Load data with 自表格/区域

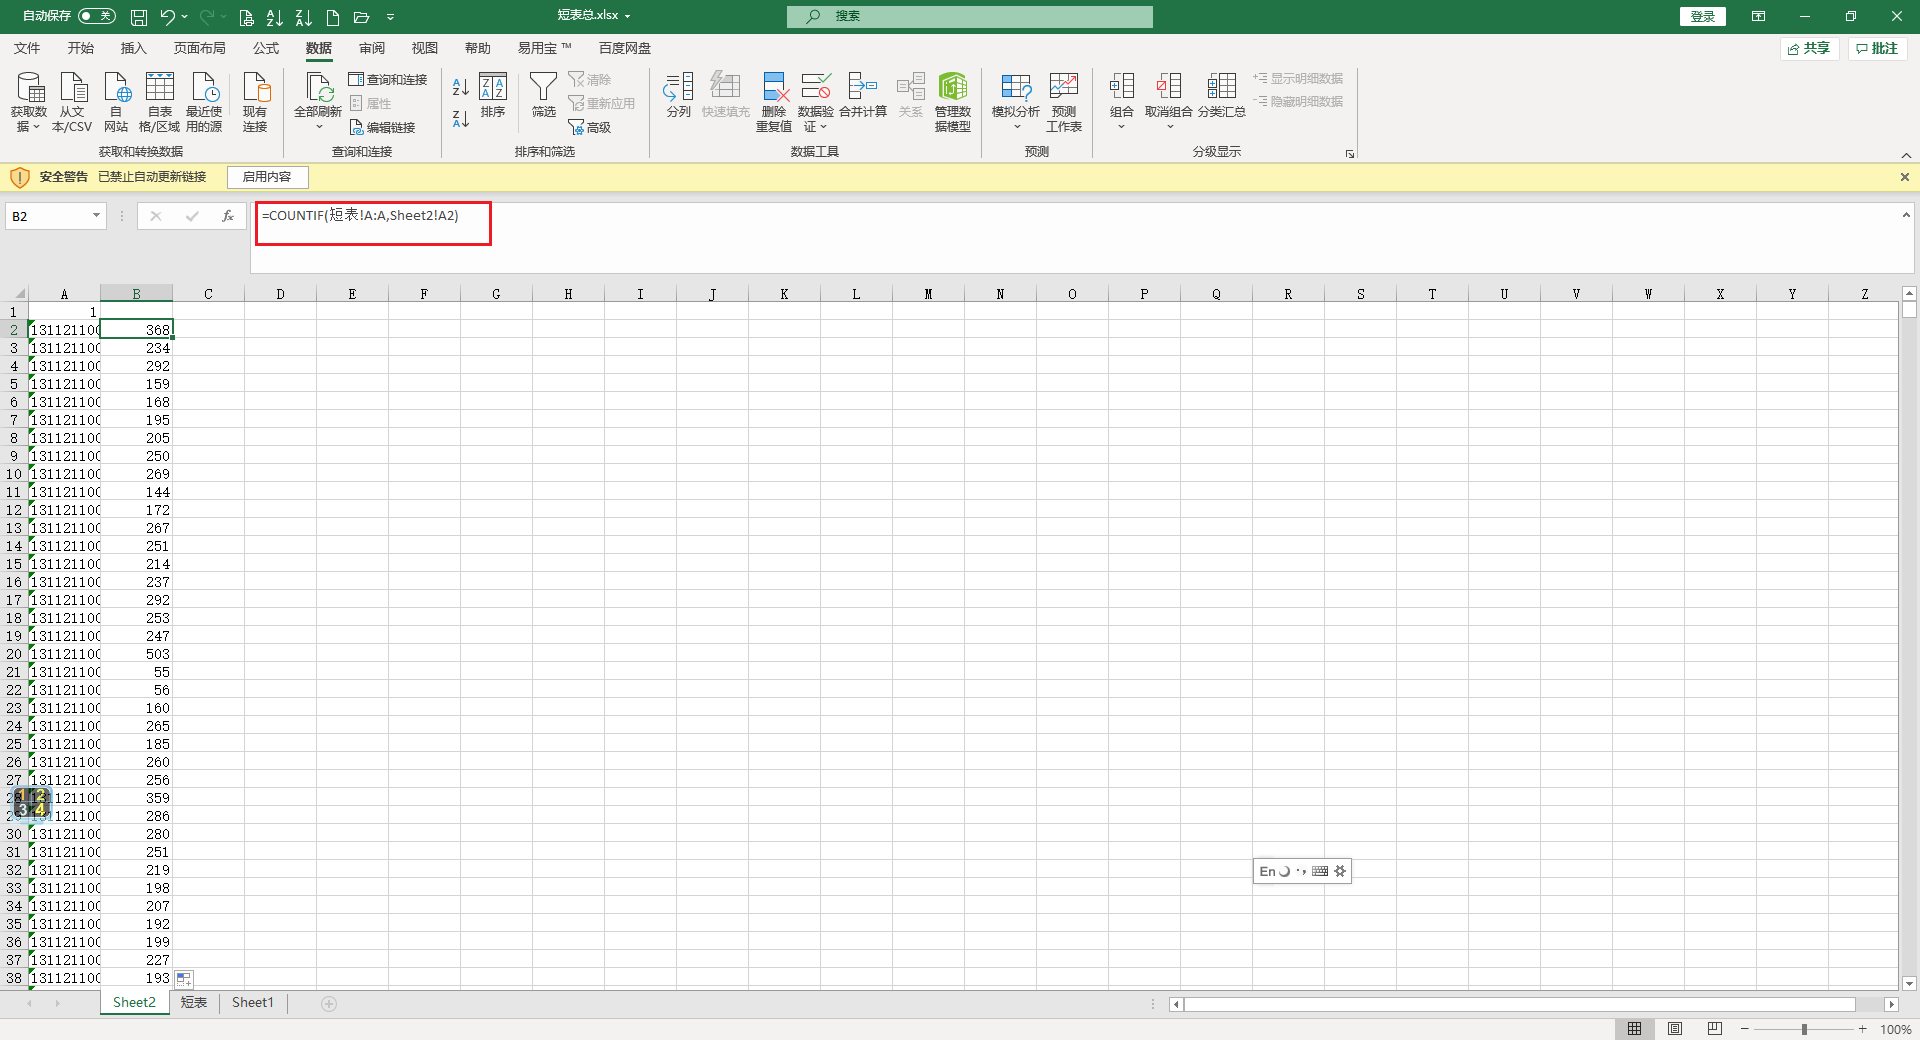[159, 102]
